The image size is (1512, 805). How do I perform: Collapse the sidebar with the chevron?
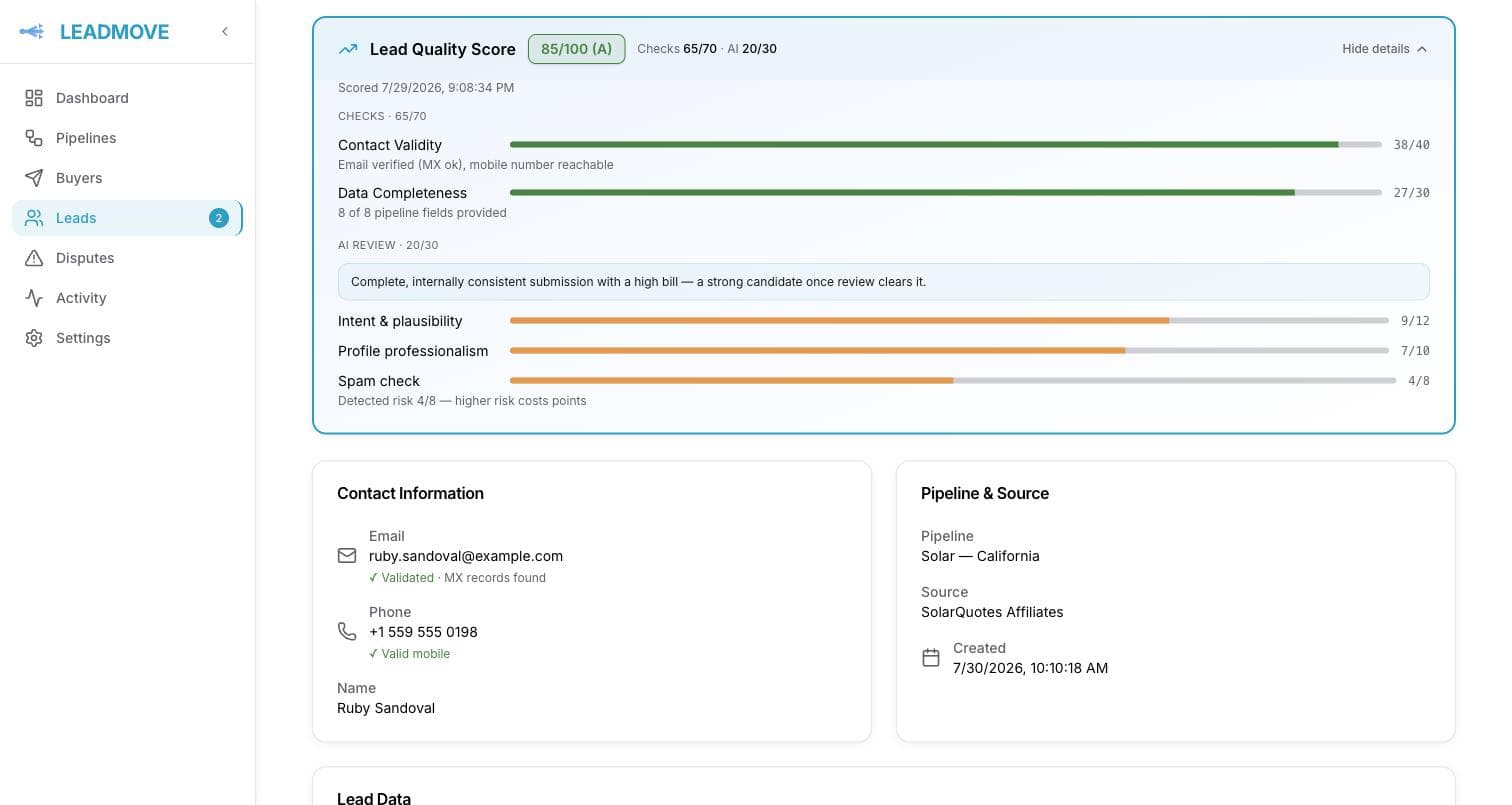[225, 32]
